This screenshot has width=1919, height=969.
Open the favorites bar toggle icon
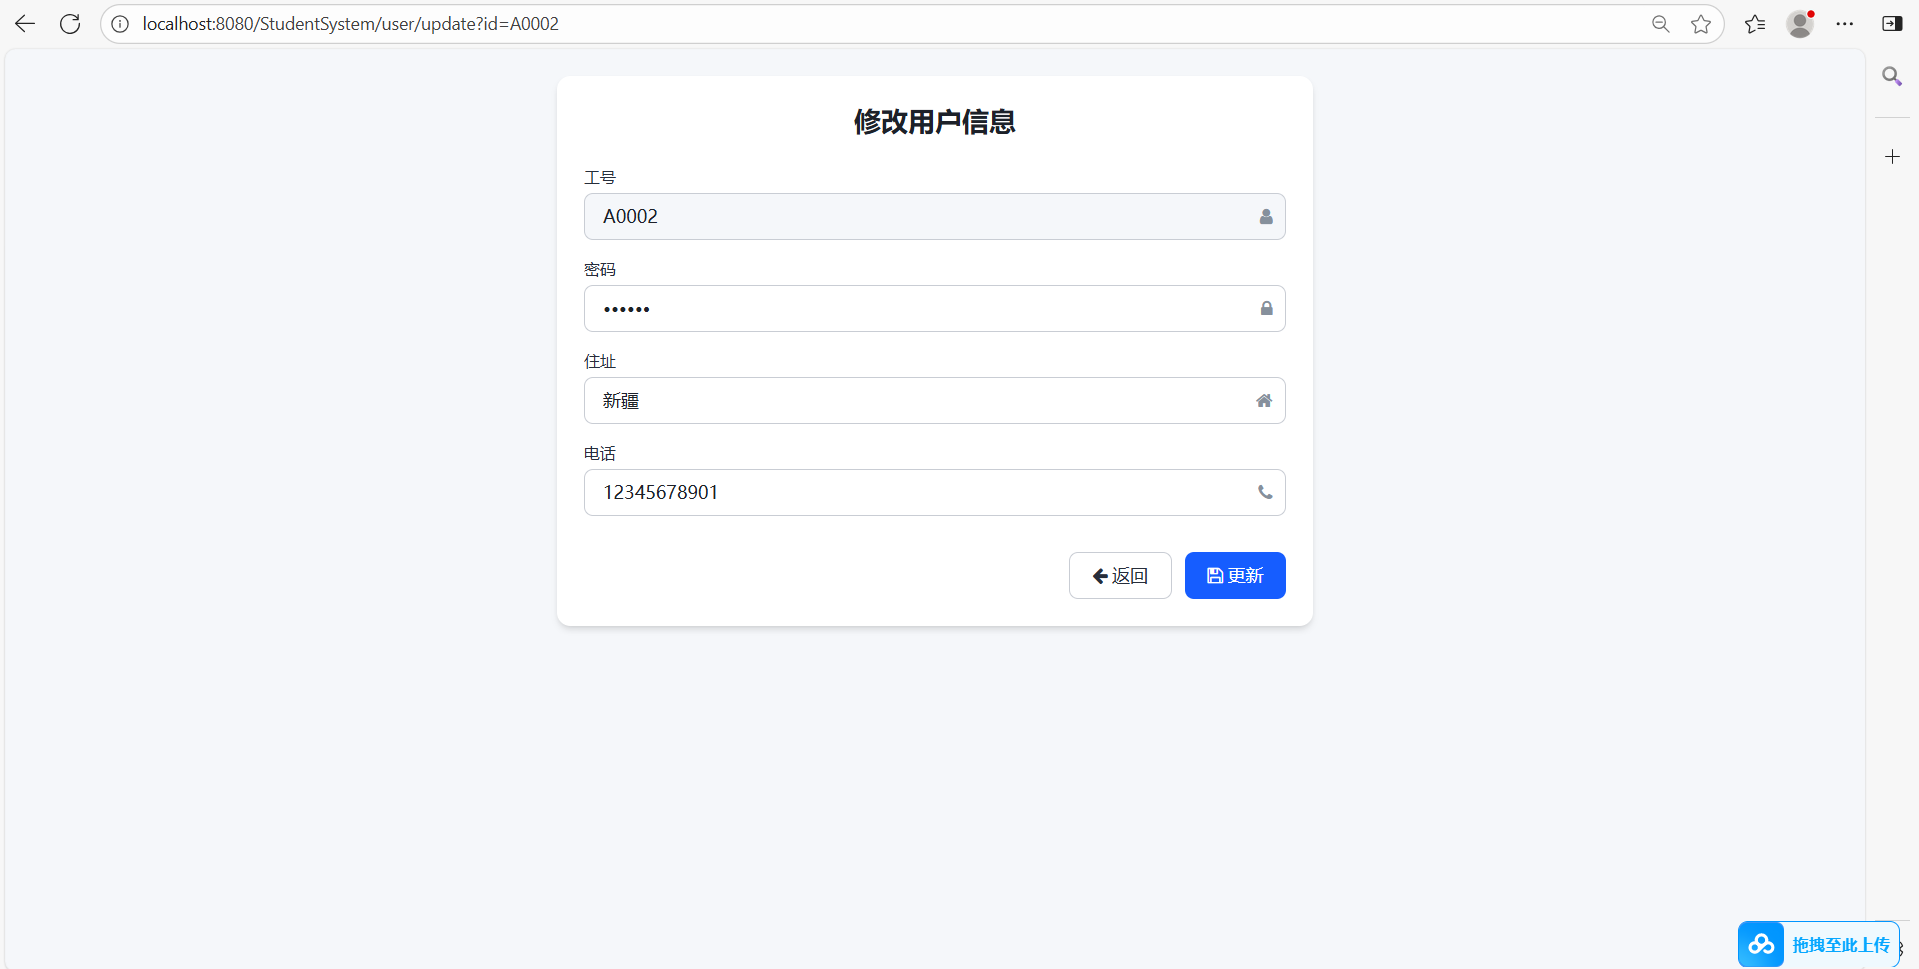point(1756,23)
